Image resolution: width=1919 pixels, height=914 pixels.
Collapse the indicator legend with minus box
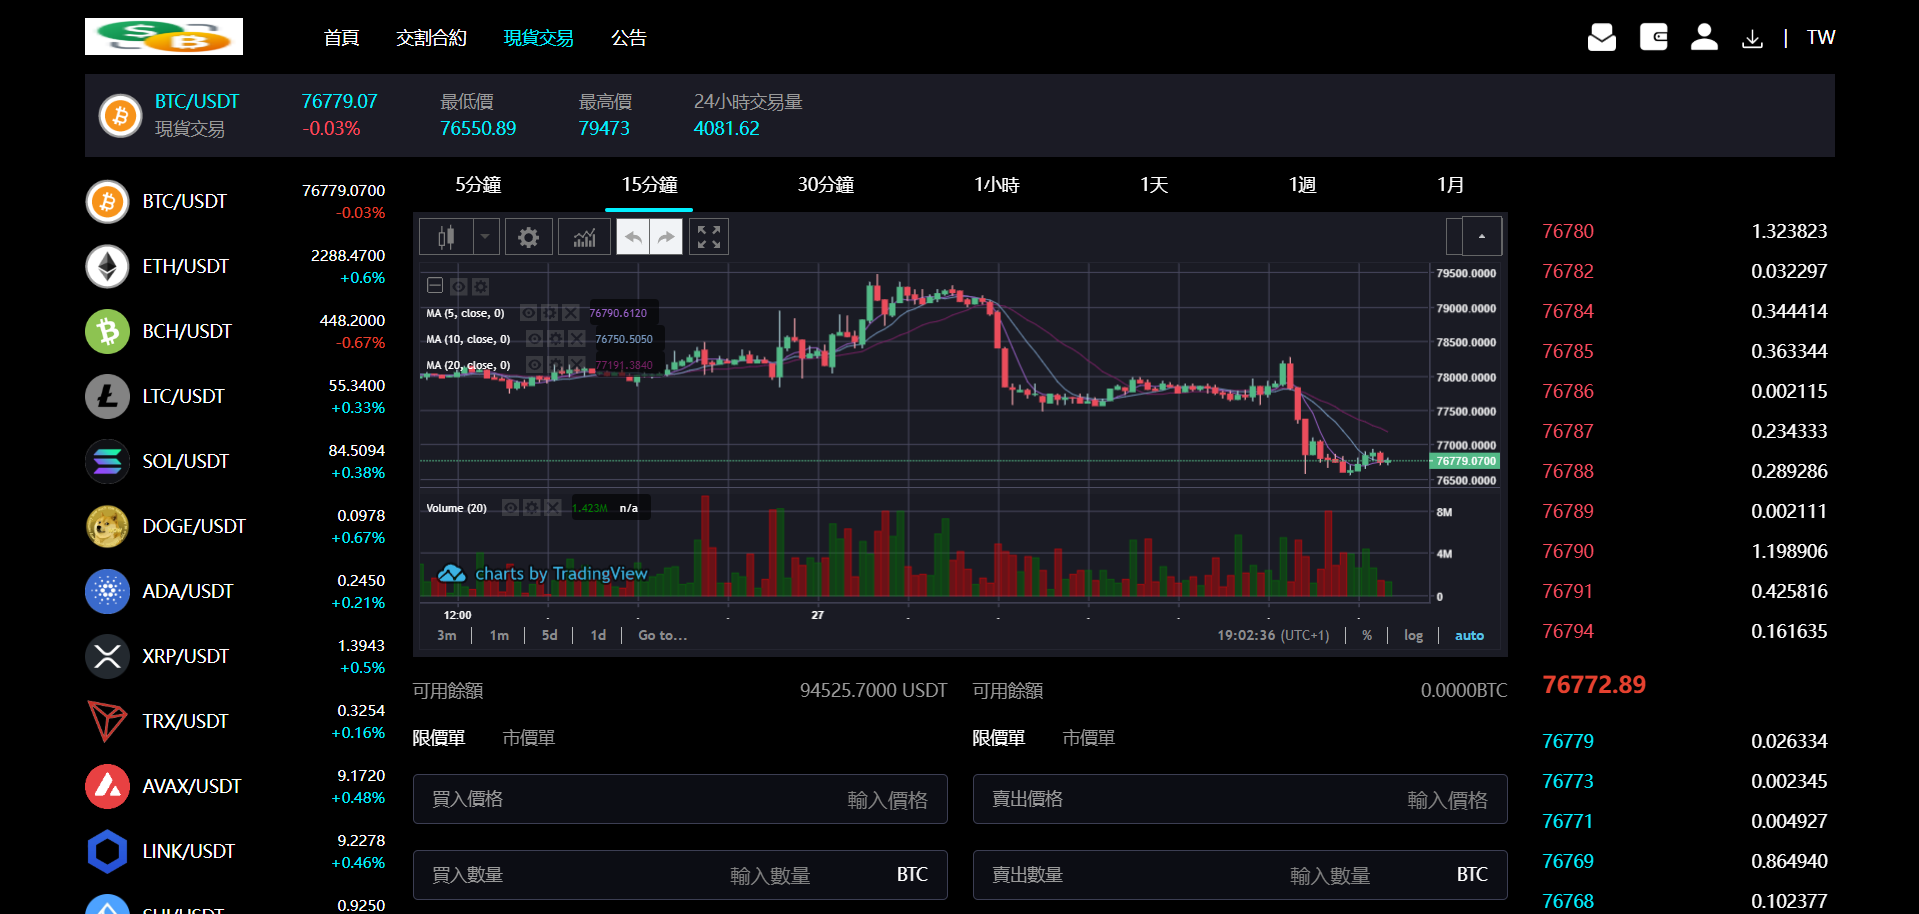tap(435, 286)
